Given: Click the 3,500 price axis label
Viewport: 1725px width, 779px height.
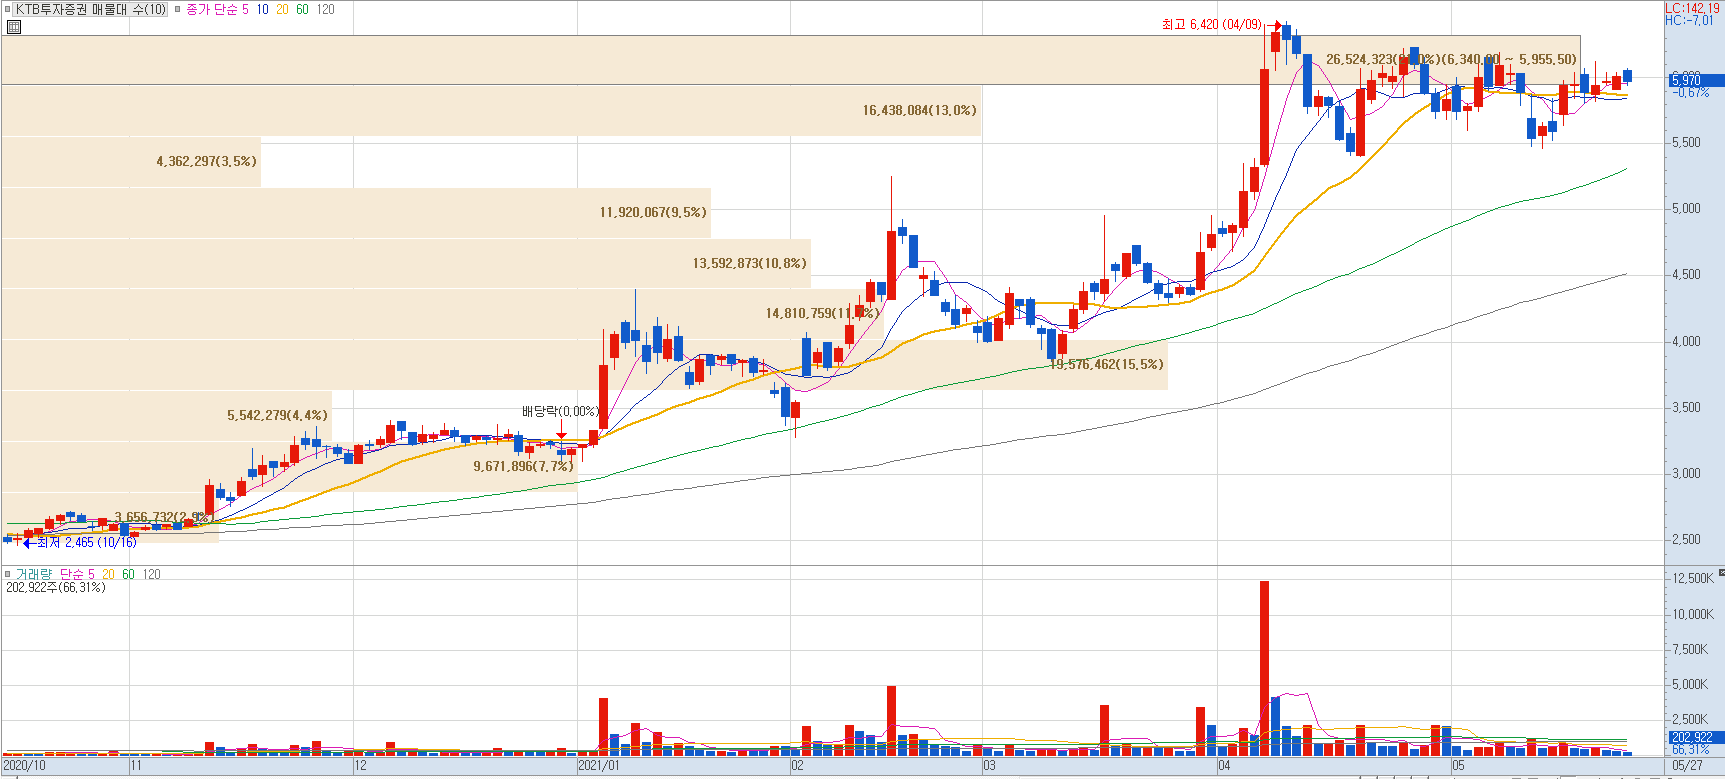Looking at the screenshot, I should point(1686,407).
